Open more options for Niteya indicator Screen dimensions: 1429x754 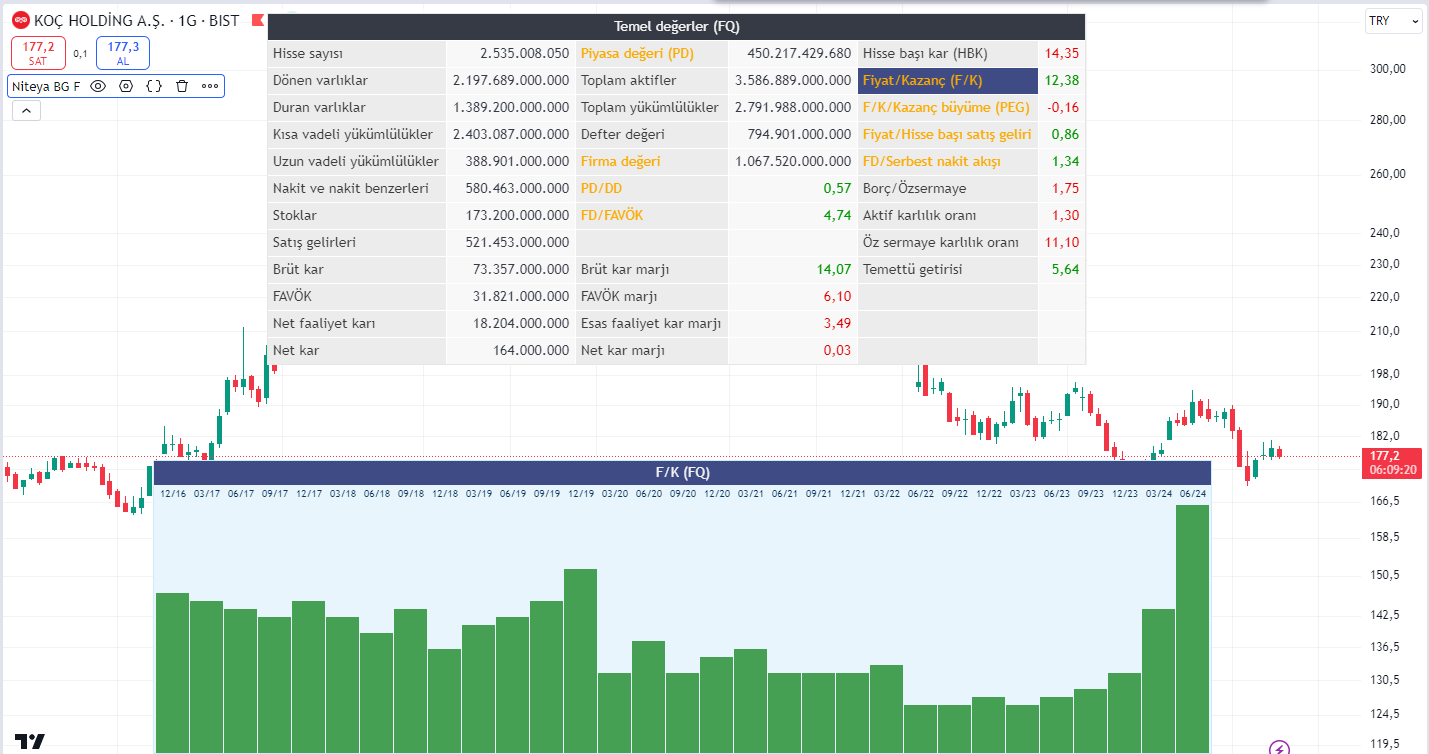tap(209, 86)
